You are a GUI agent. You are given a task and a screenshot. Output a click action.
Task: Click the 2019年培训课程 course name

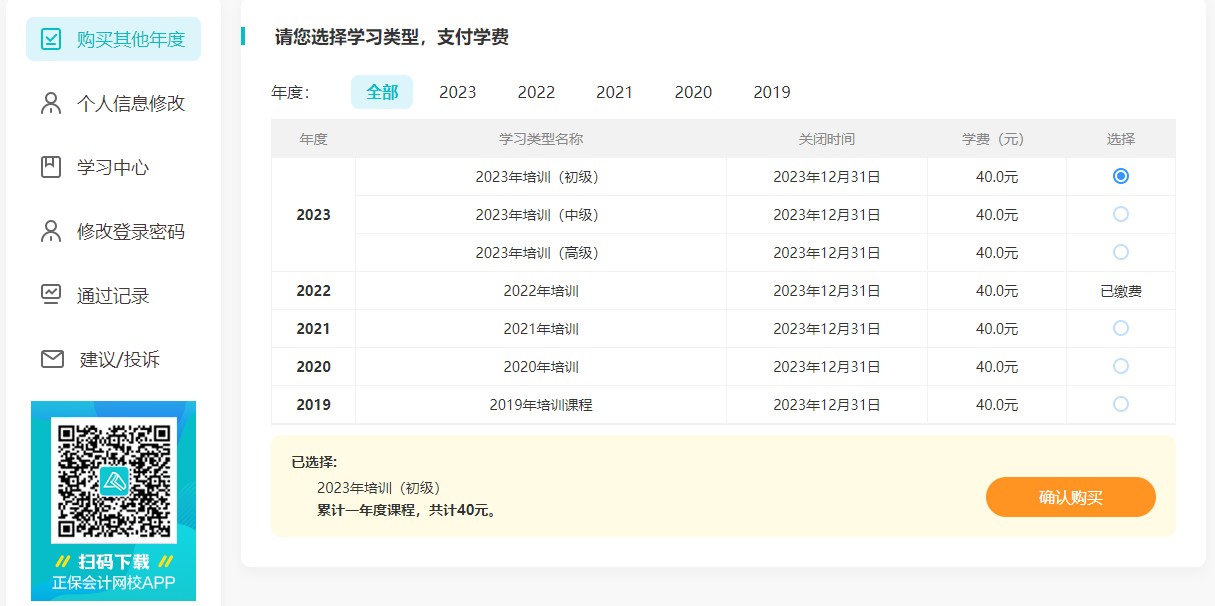tap(541, 405)
